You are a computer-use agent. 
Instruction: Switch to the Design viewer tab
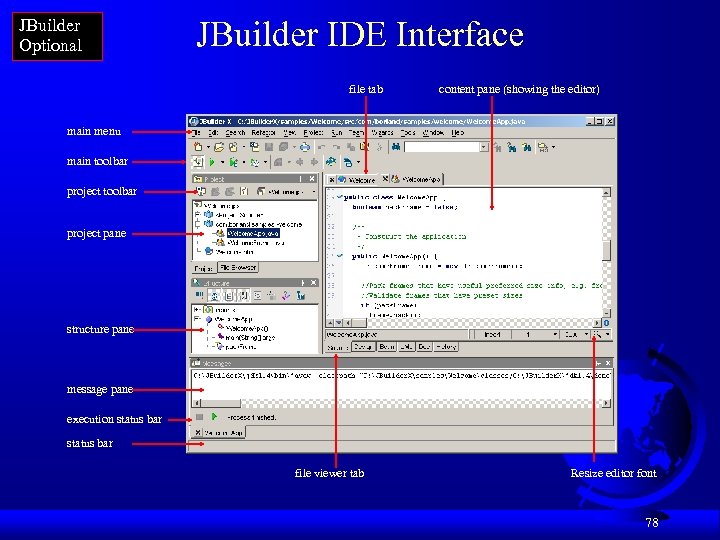click(x=364, y=347)
